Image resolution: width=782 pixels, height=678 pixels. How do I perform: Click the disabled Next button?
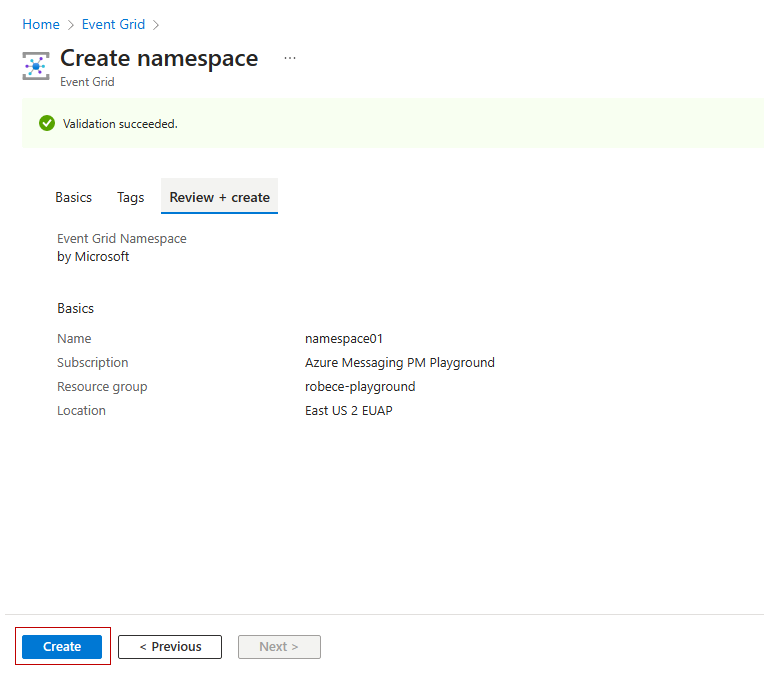tap(279, 647)
